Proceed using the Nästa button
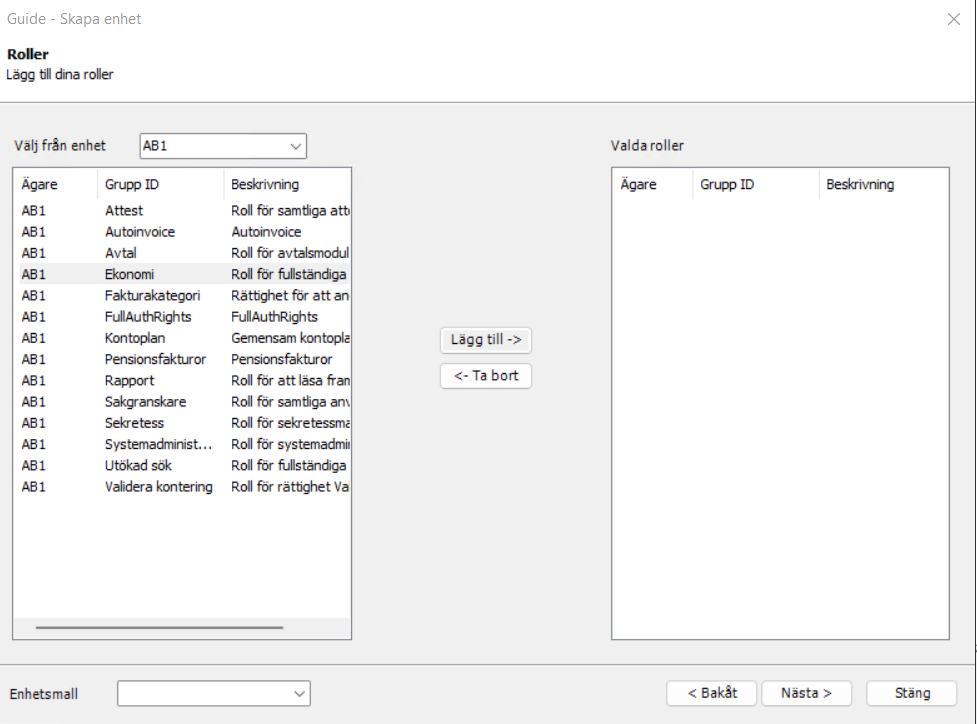The width and height of the screenshot is (977, 724). click(x=807, y=693)
